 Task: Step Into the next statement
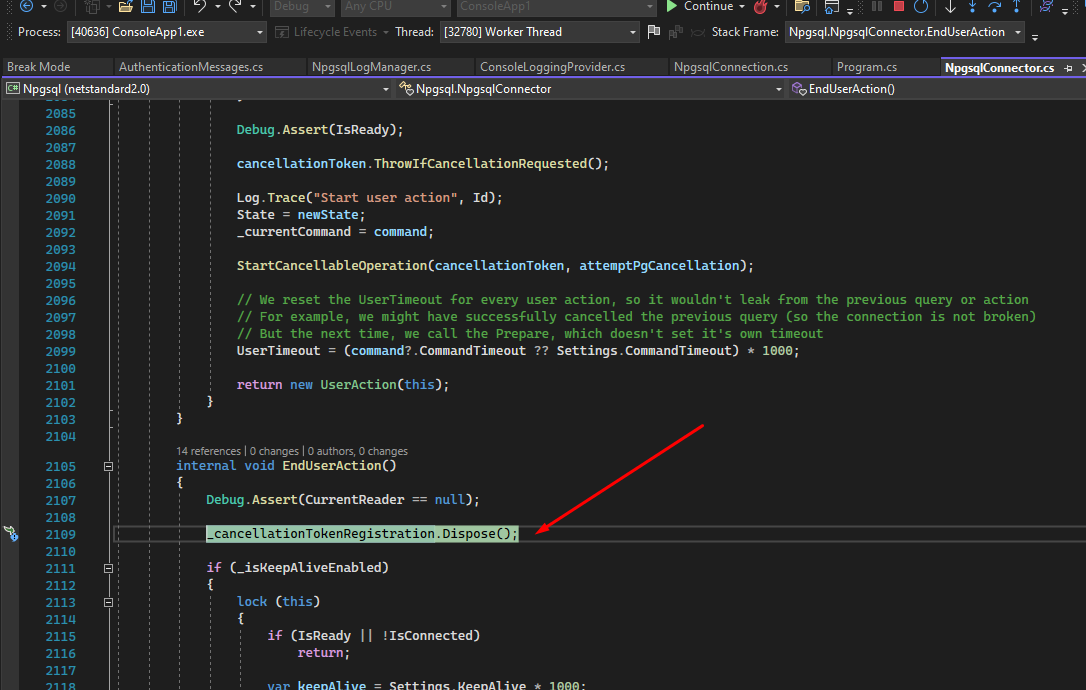point(973,8)
